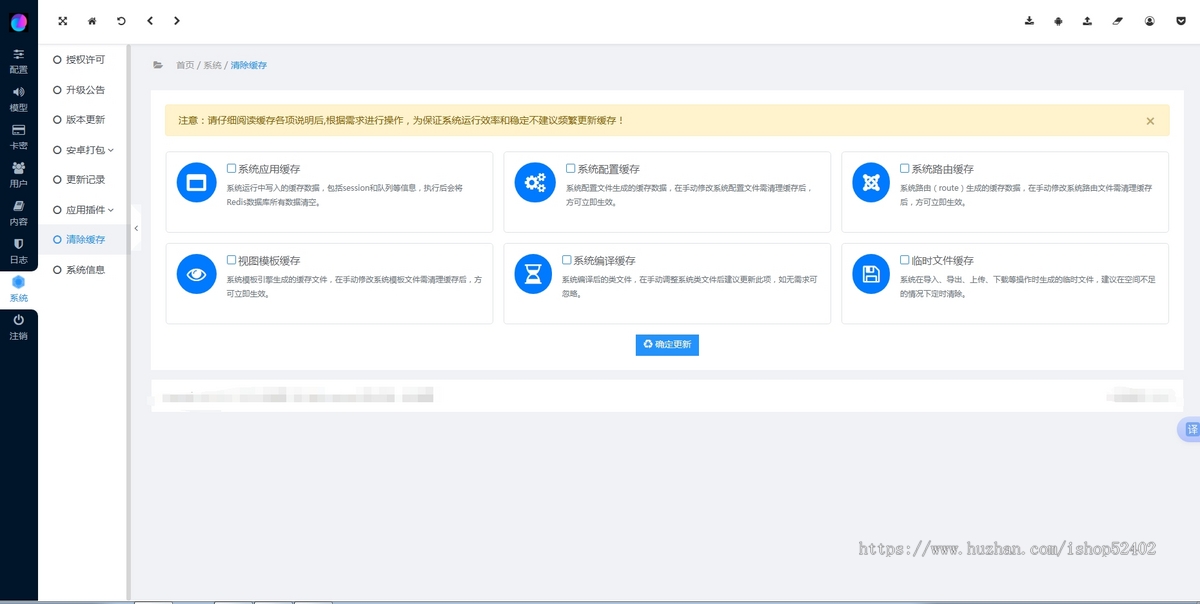Dismiss the yellow notice with the X button

pos(1150,121)
